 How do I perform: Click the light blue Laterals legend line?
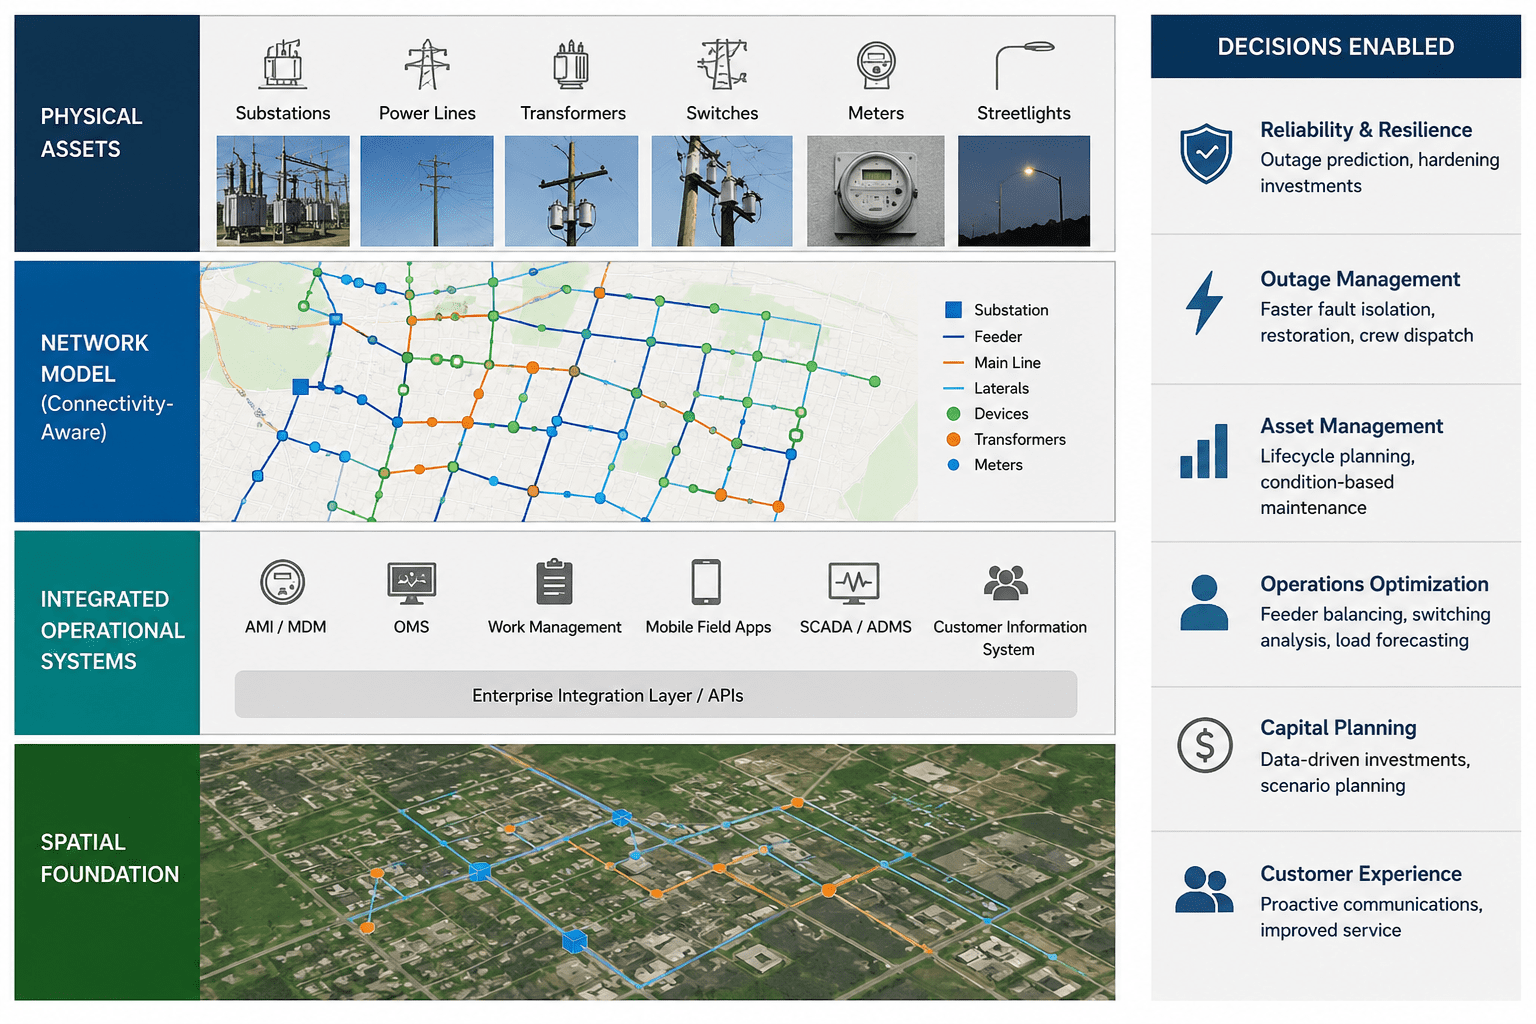954,388
